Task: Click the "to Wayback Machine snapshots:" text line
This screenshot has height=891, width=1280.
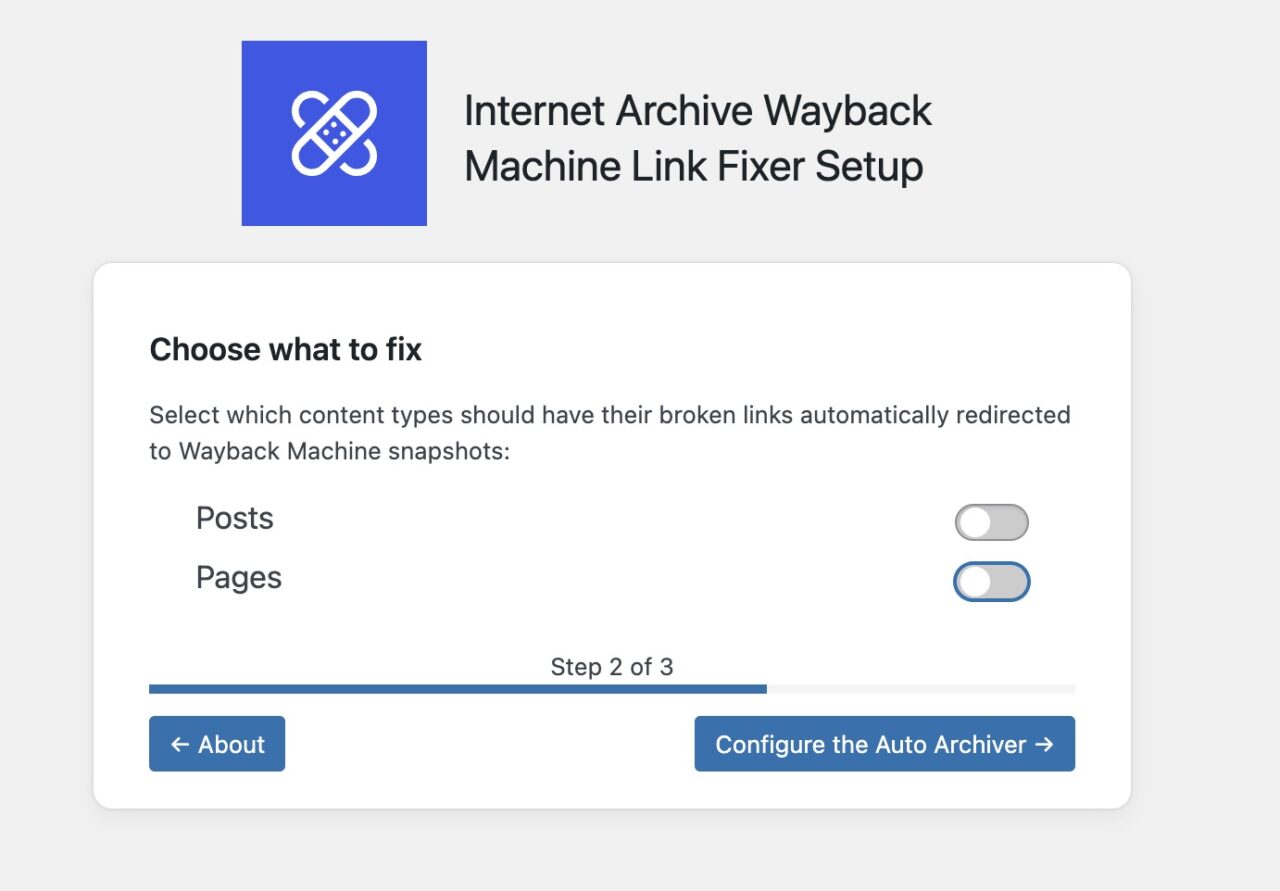Action: (330, 451)
